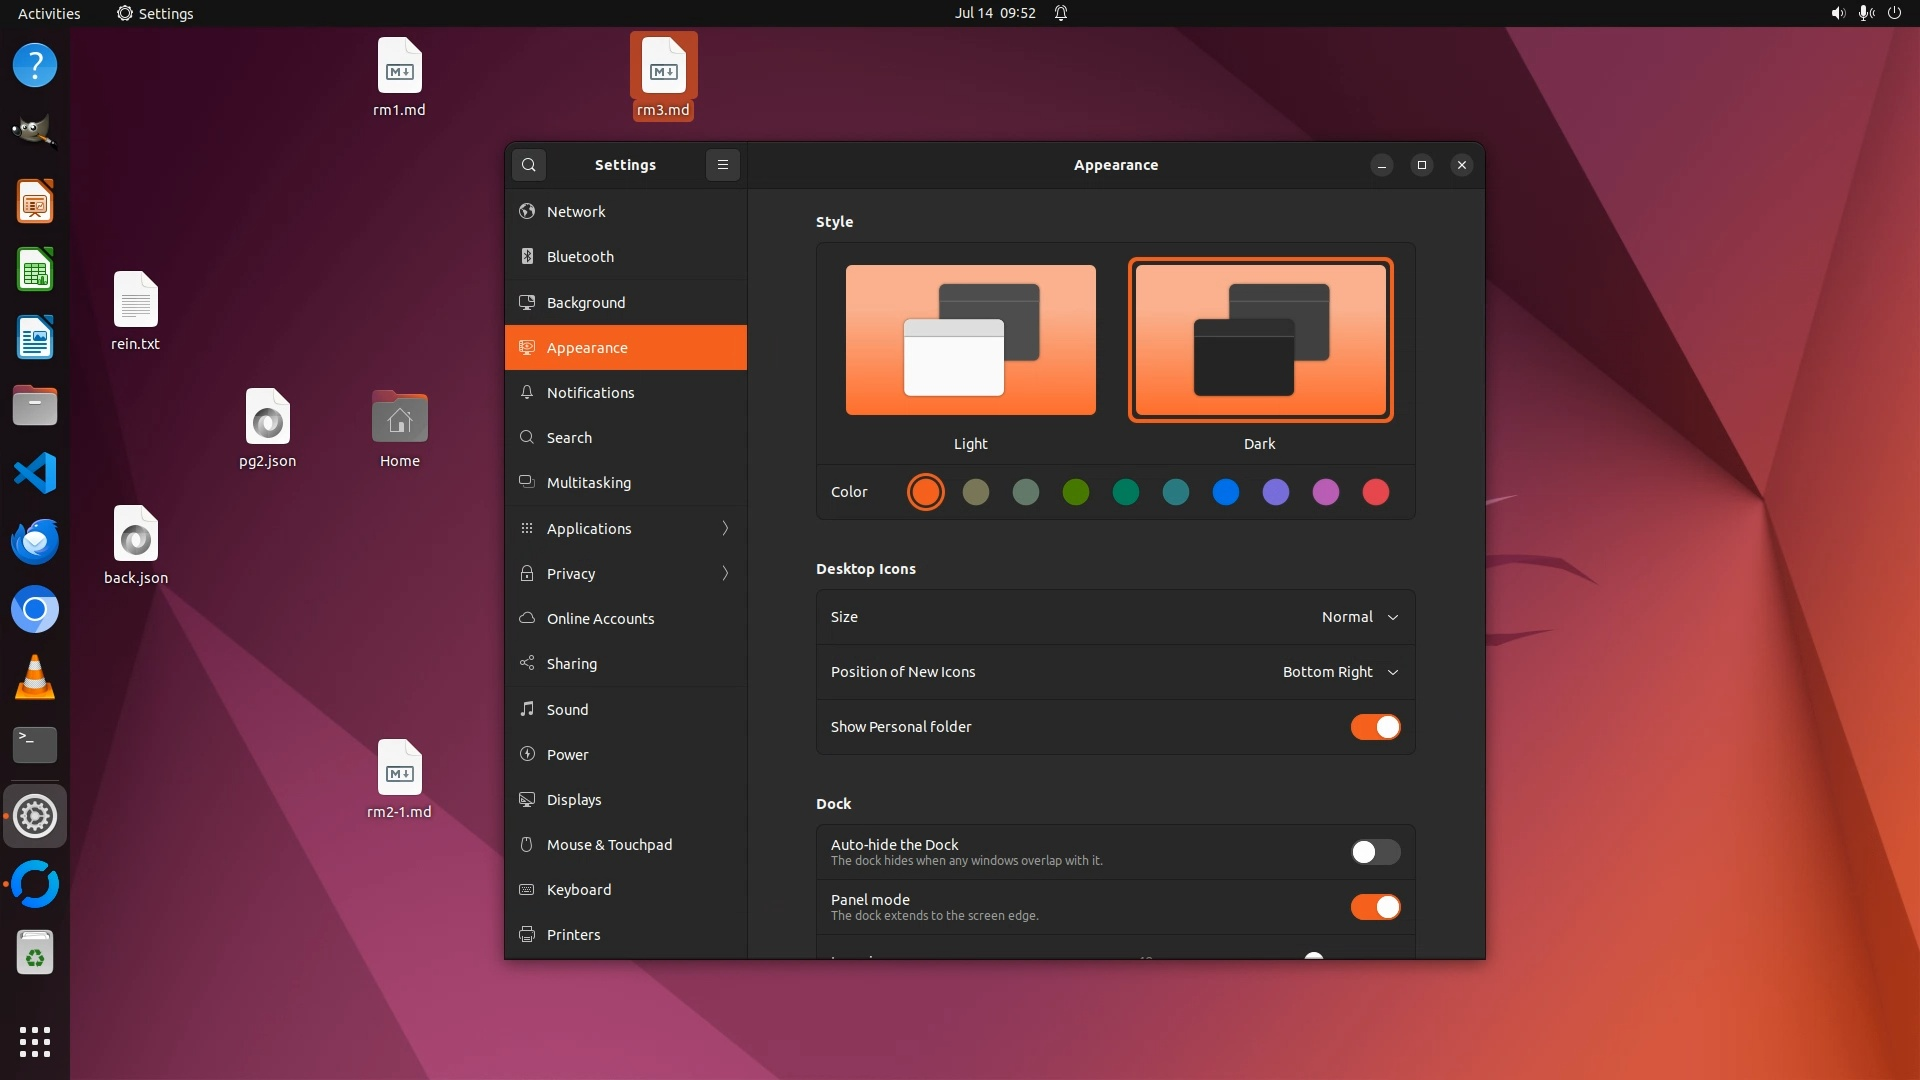Click the notification bell in top bar
Image resolution: width=1920 pixels, height=1080 pixels.
pos(1061,13)
